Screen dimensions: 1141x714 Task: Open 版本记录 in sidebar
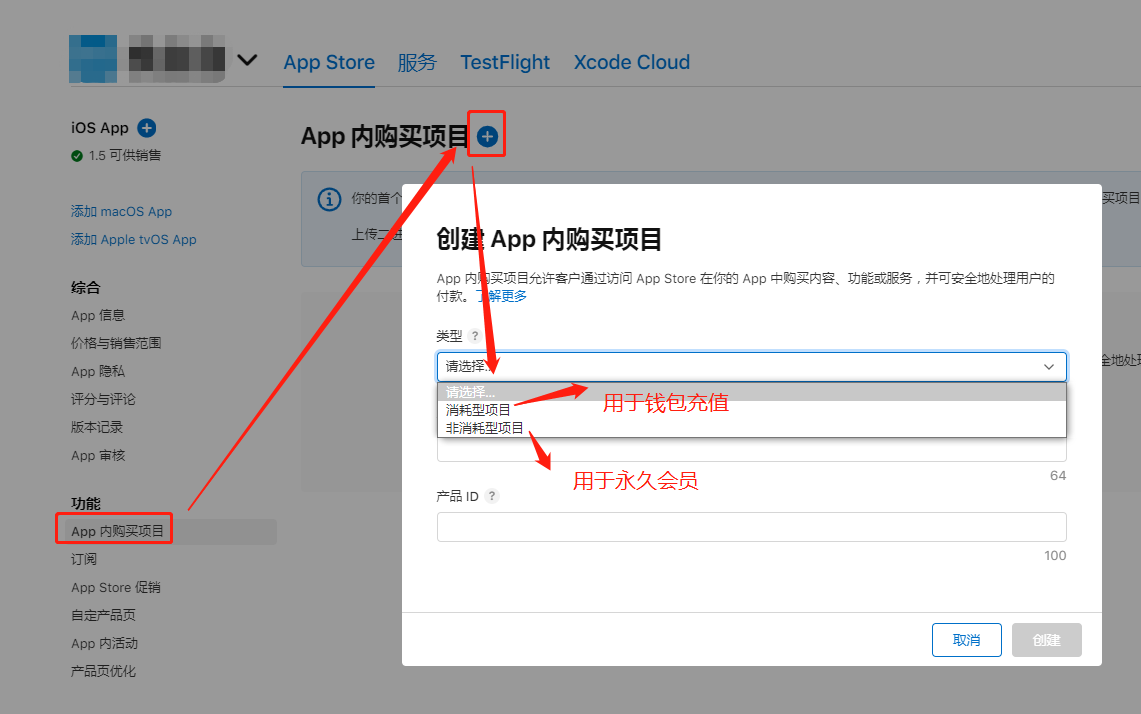pos(97,427)
